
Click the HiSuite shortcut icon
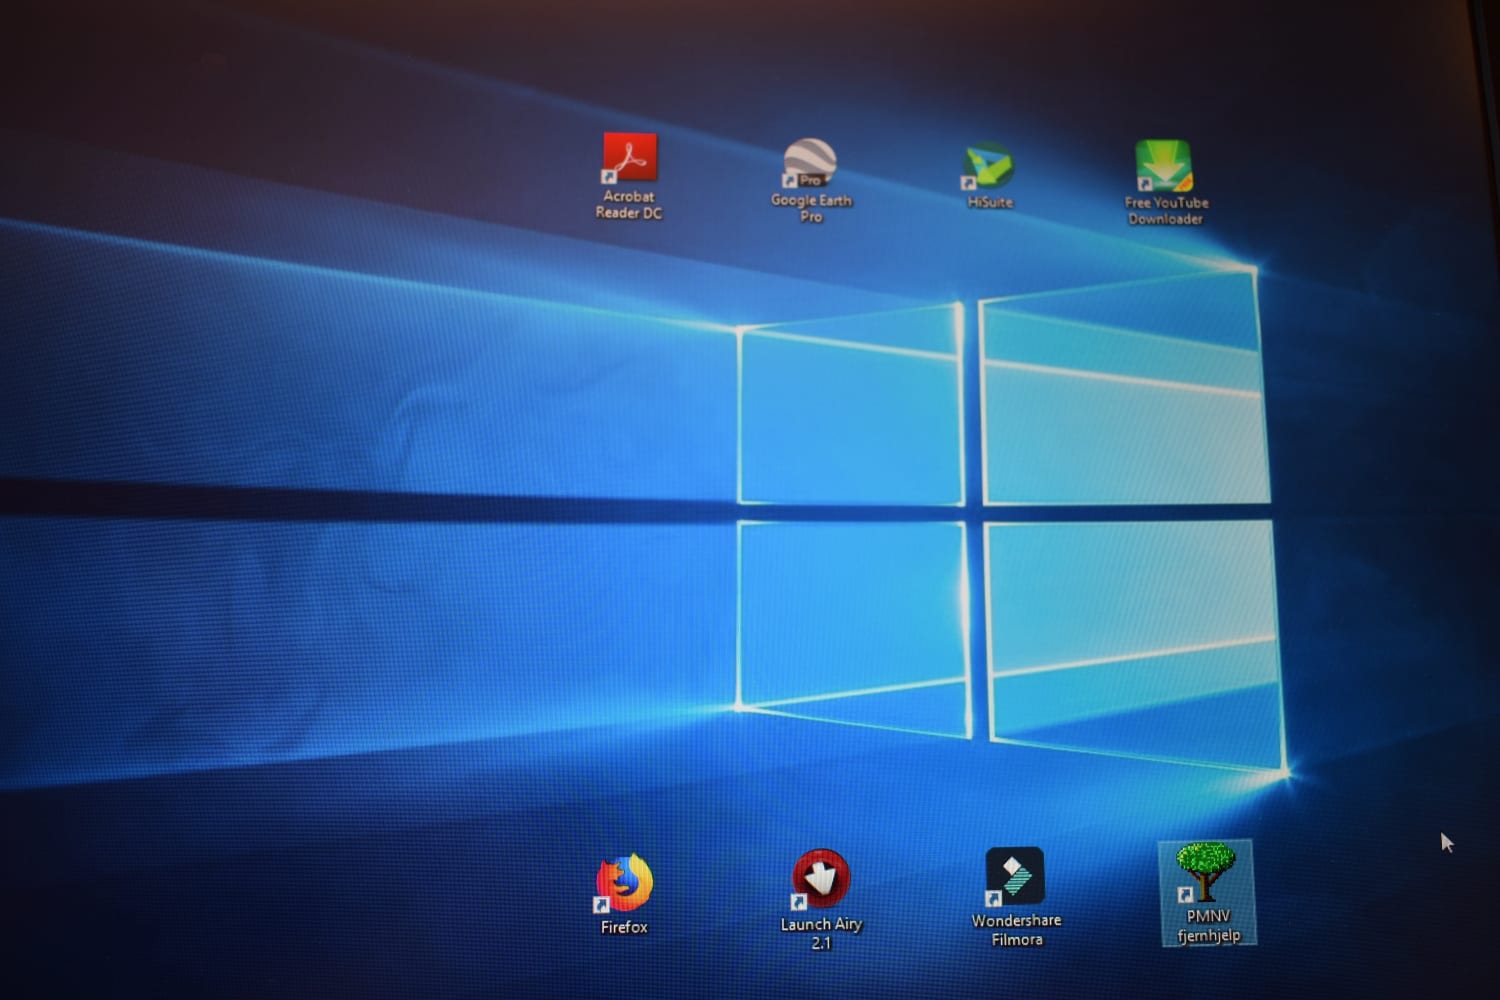point(988,166)
